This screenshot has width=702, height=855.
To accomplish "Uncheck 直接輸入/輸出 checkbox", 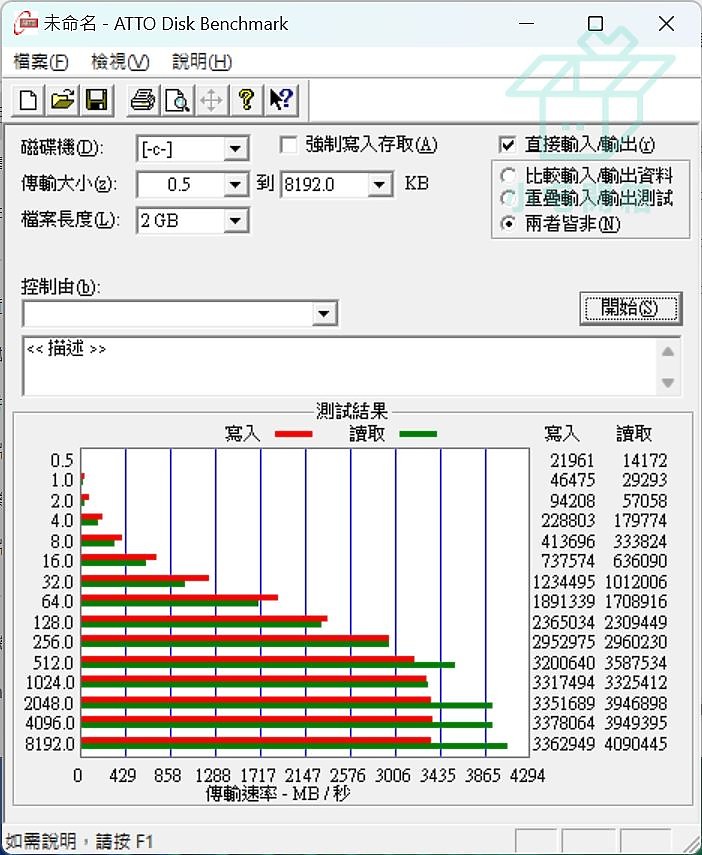I will point(507,145).
